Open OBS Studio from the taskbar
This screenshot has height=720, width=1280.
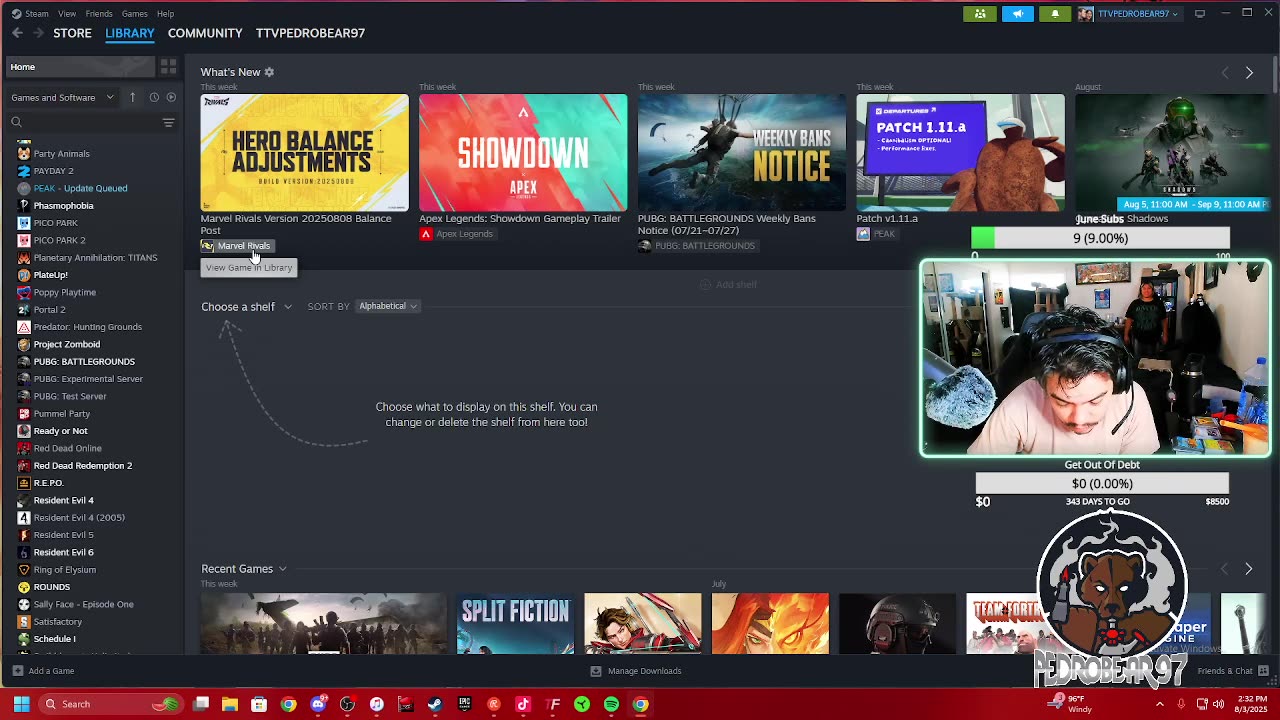[347, 704]
